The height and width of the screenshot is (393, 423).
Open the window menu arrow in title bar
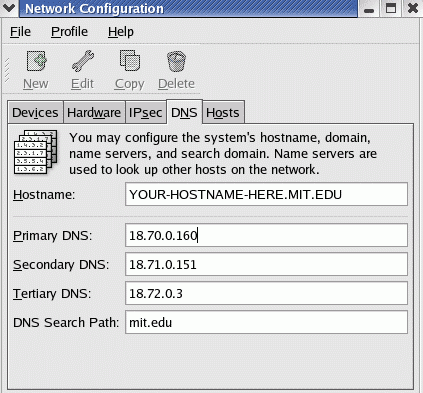point(9,8)
